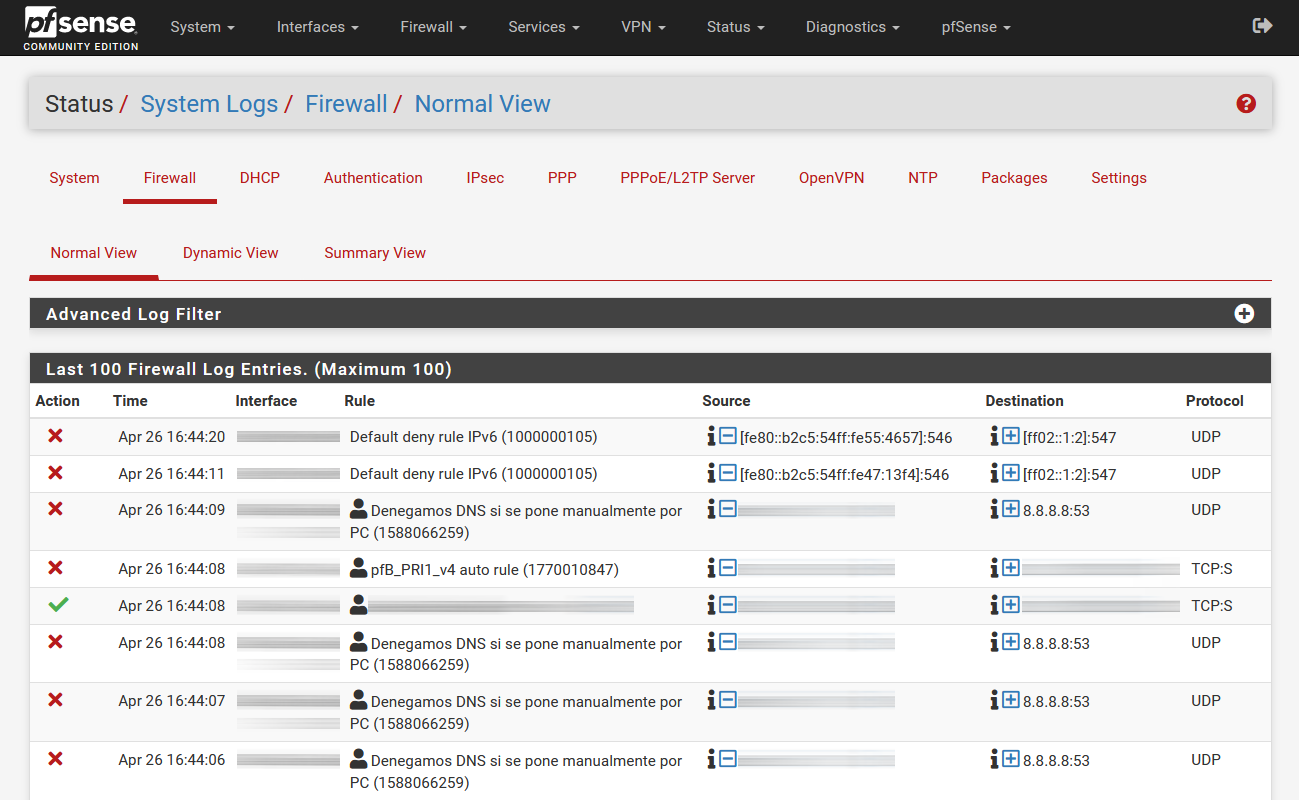Click destination 8.8.8.8:53 in the 16:44:06 row
The height and width of the screenshot is (800, 1299).
[x=1056, y=761]
